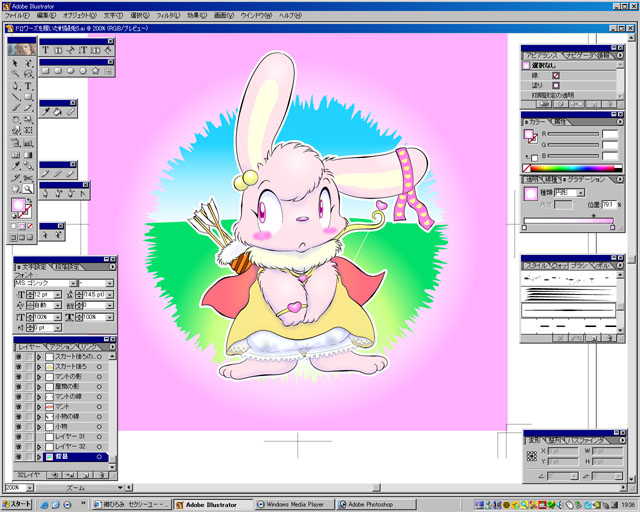640x512 pixels.
Task: Choose the Rounded Rectangle tool in shape palette
Action: (58, 71)
